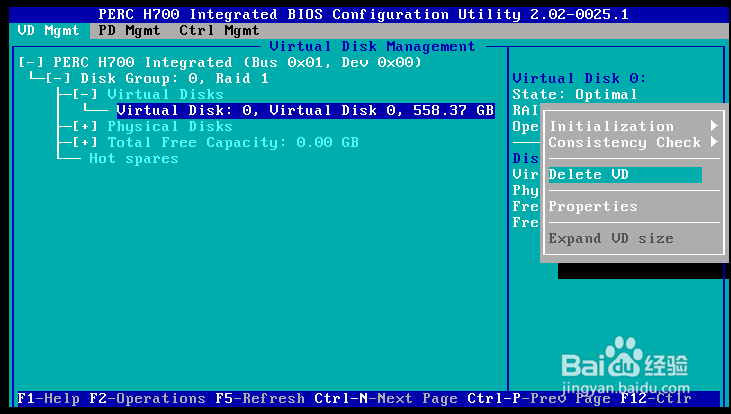This screenshot has height=414, width=731.
Task: Select Virtual Disk 0 558.37 GB row
Action: point(305,110)
